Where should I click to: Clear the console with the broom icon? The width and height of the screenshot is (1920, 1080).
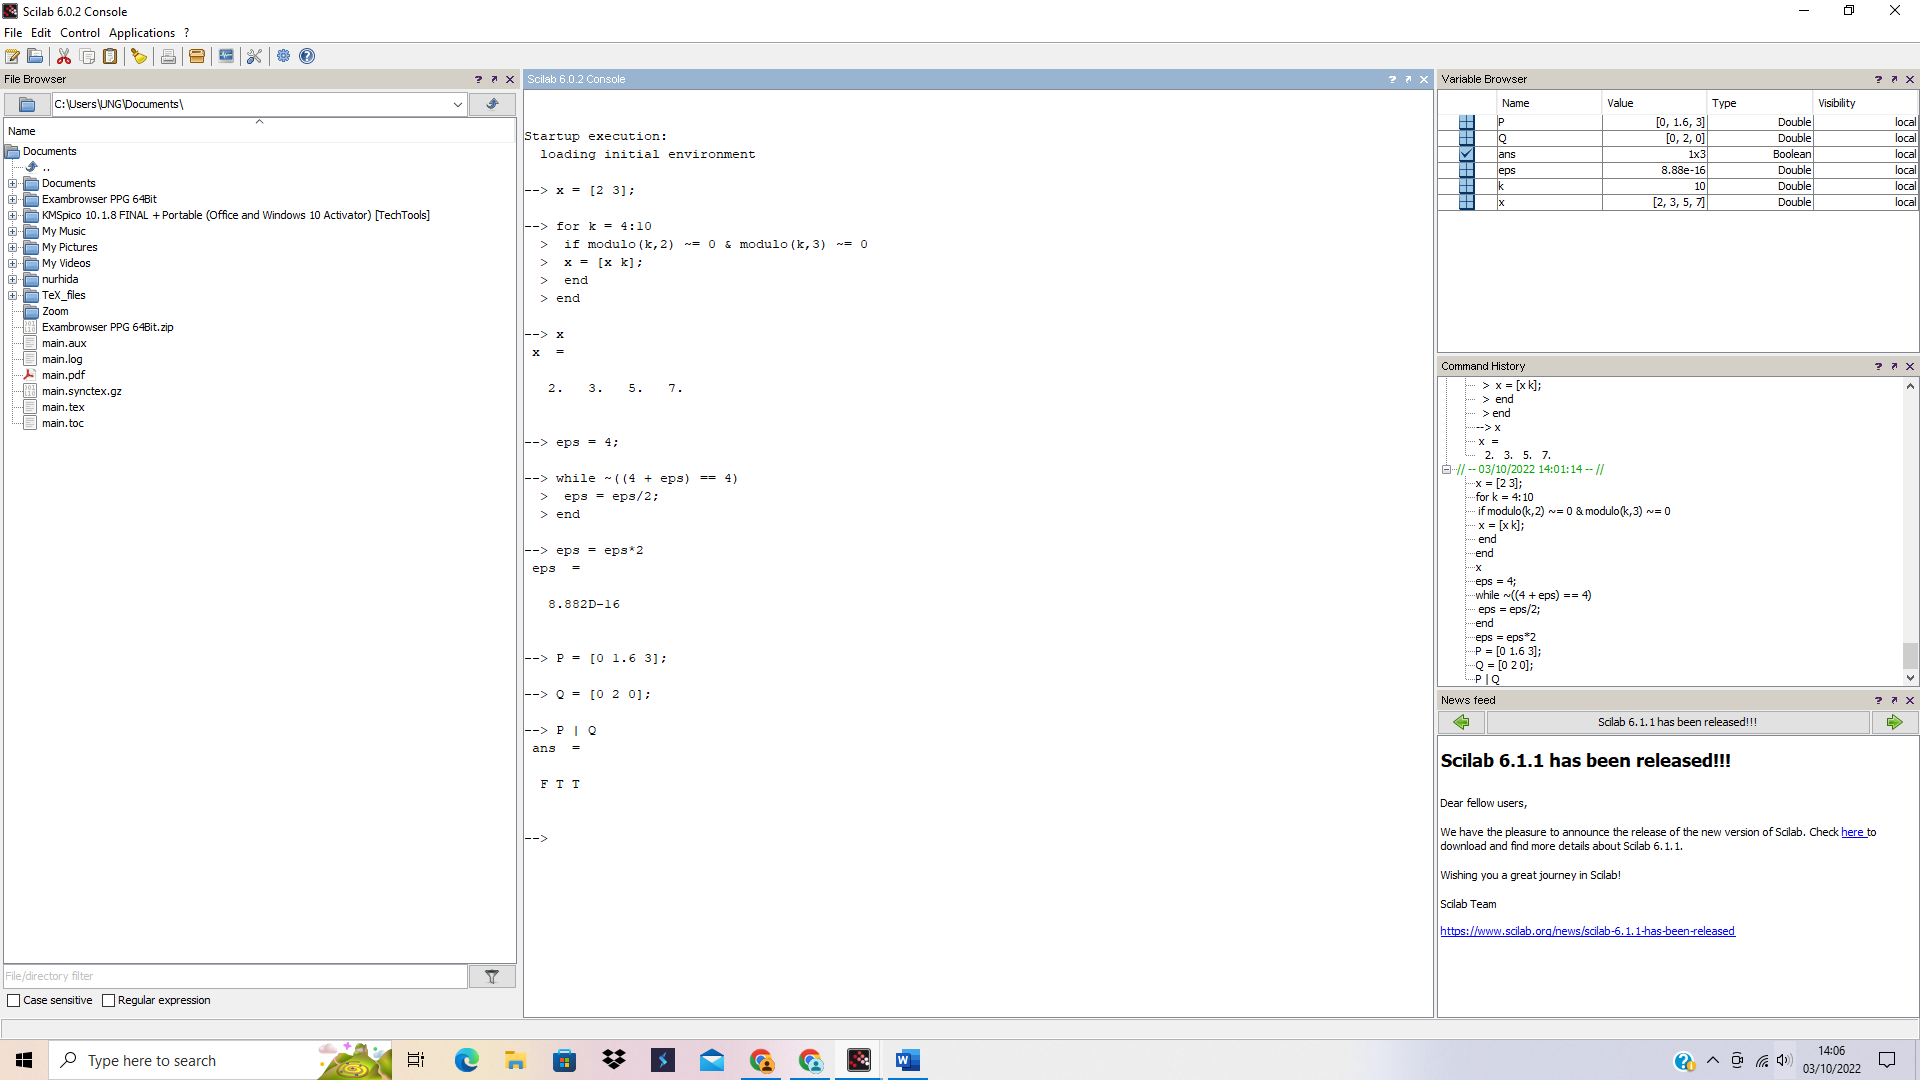tap(139, 56)
